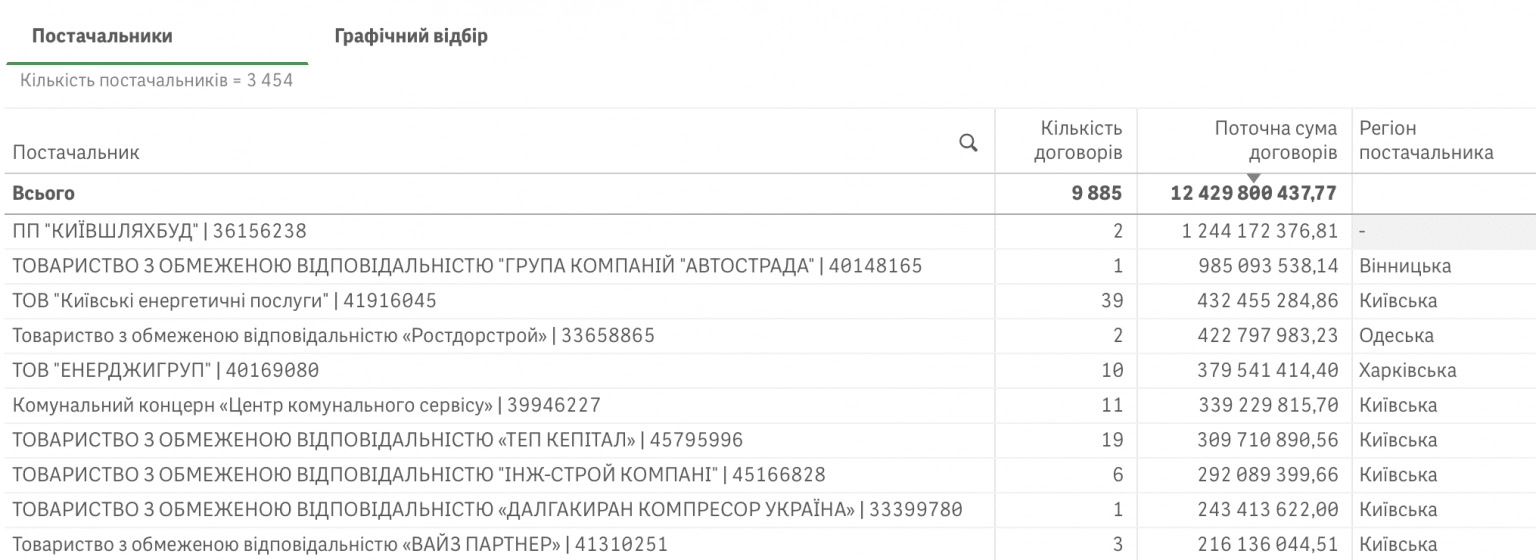Click the contract count 19
Image resolution: width=1536 pixels, height=560 pixels.
1112,441
